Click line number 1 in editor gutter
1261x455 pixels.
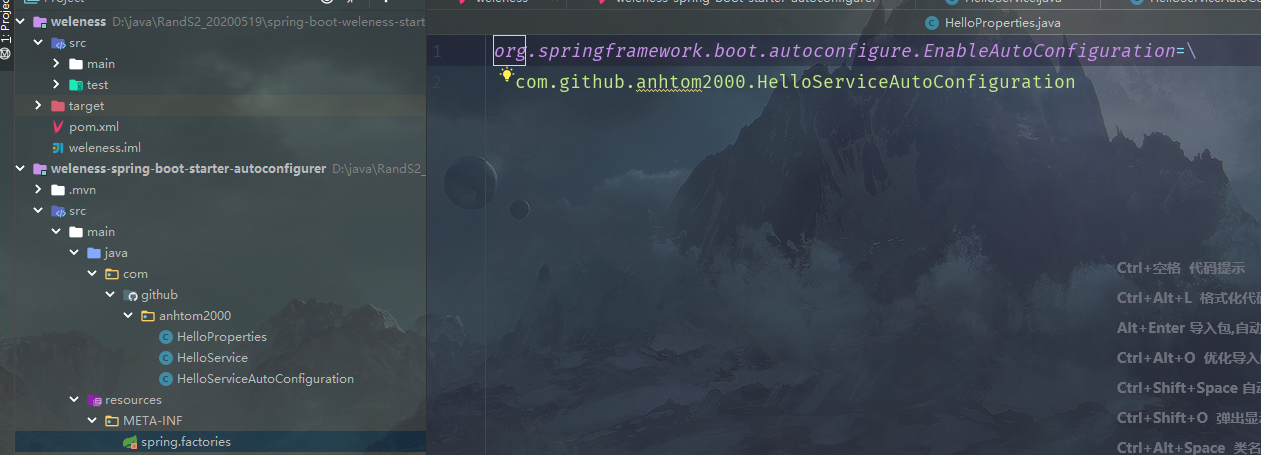click(x=437, y=51)
